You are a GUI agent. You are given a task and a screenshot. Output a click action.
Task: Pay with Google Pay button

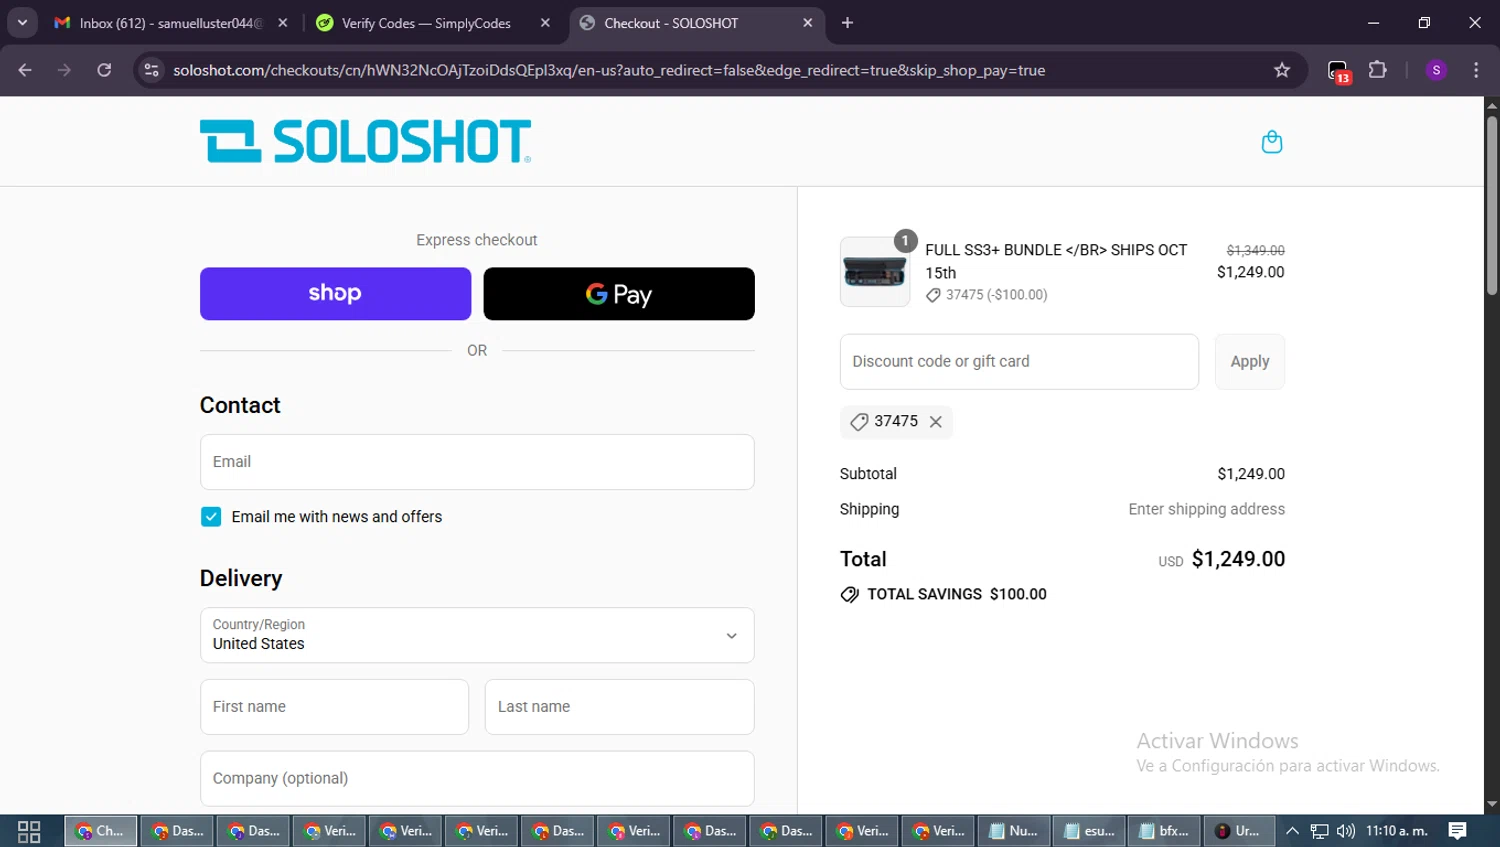[x=619, y=293]
